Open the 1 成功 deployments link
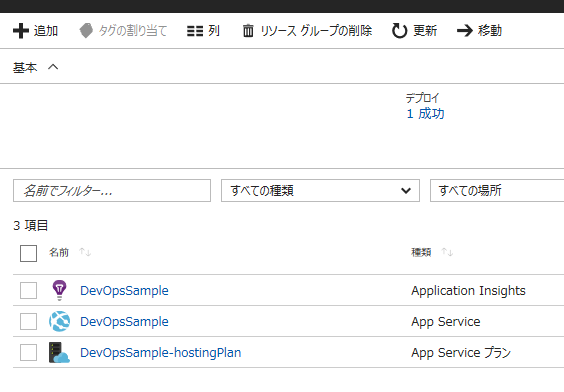The image size is (564, 392). click(426, 114)
